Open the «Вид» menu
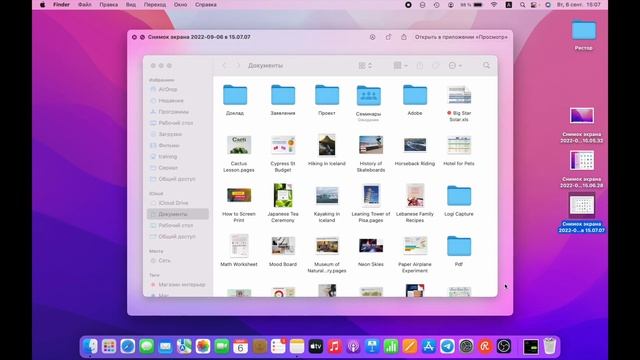The width and height of the screenshot is (640, 360). (x=131, y=4)
